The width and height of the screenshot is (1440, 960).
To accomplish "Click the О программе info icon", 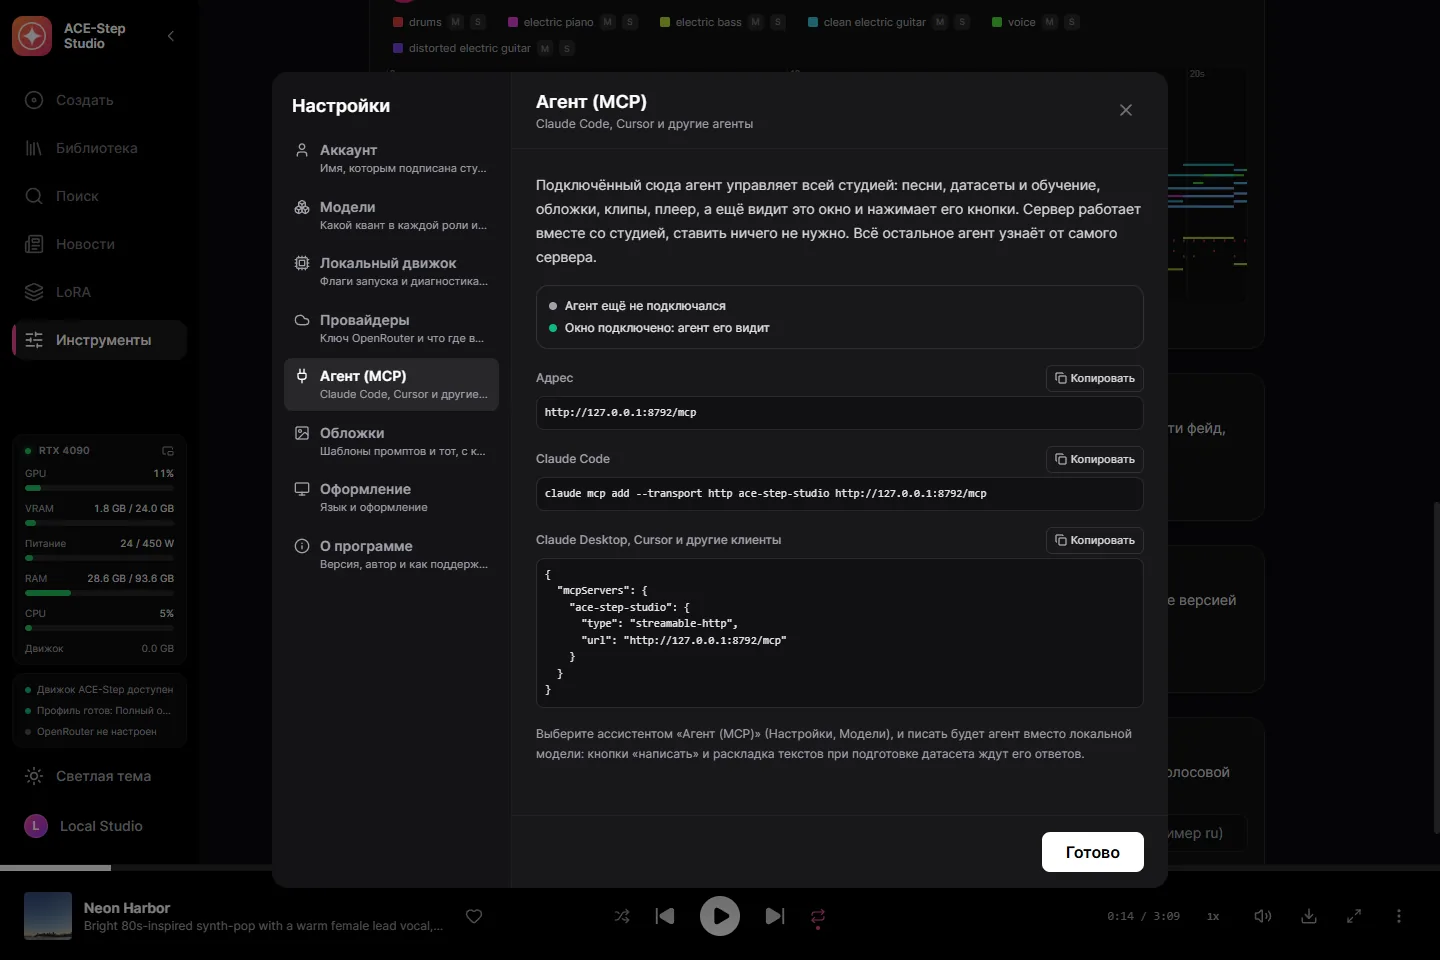I will (x=302, y=546).
